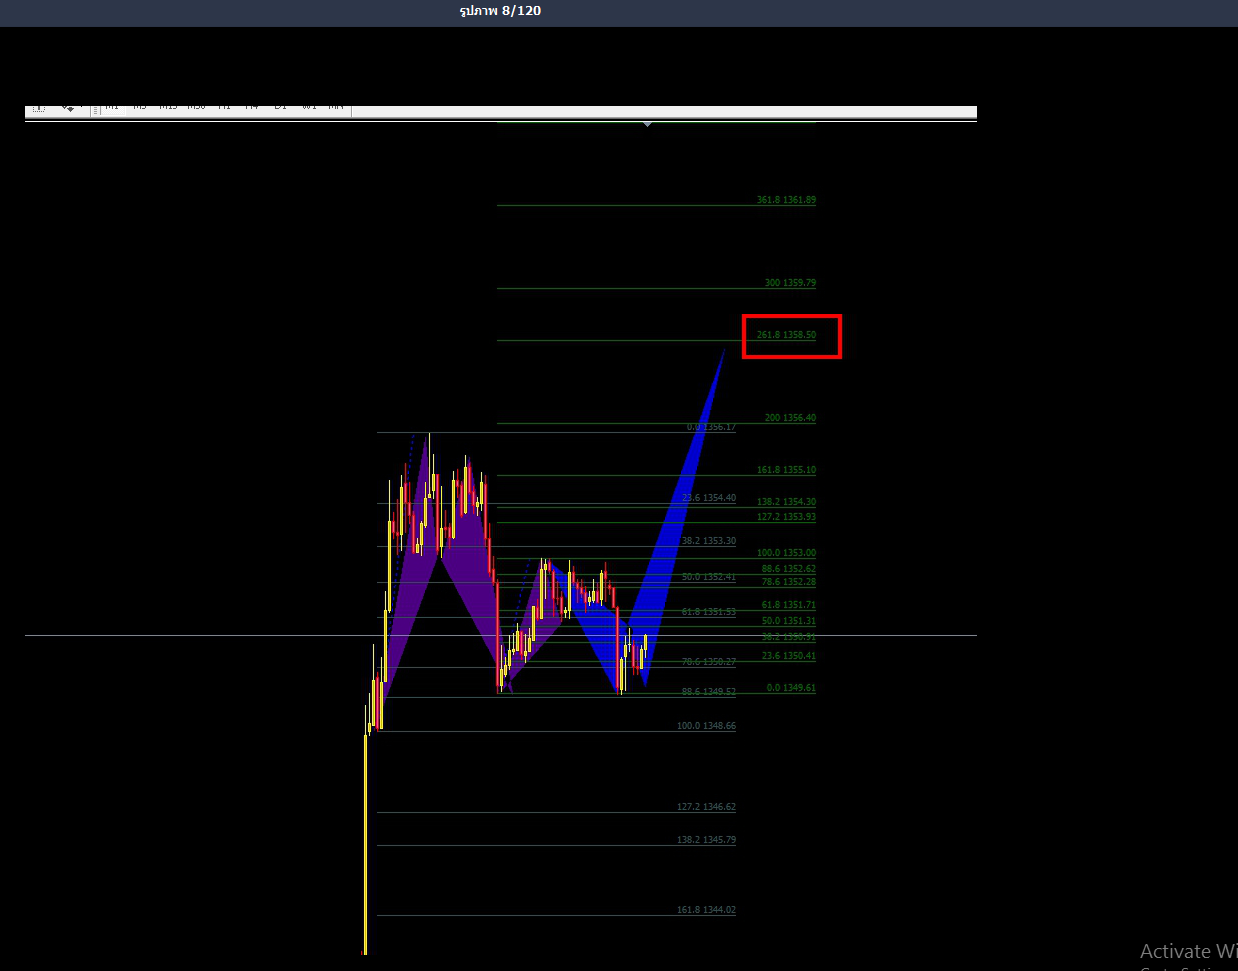Click grey retracement label 78.6 1350.27

[x=709, y=662]
